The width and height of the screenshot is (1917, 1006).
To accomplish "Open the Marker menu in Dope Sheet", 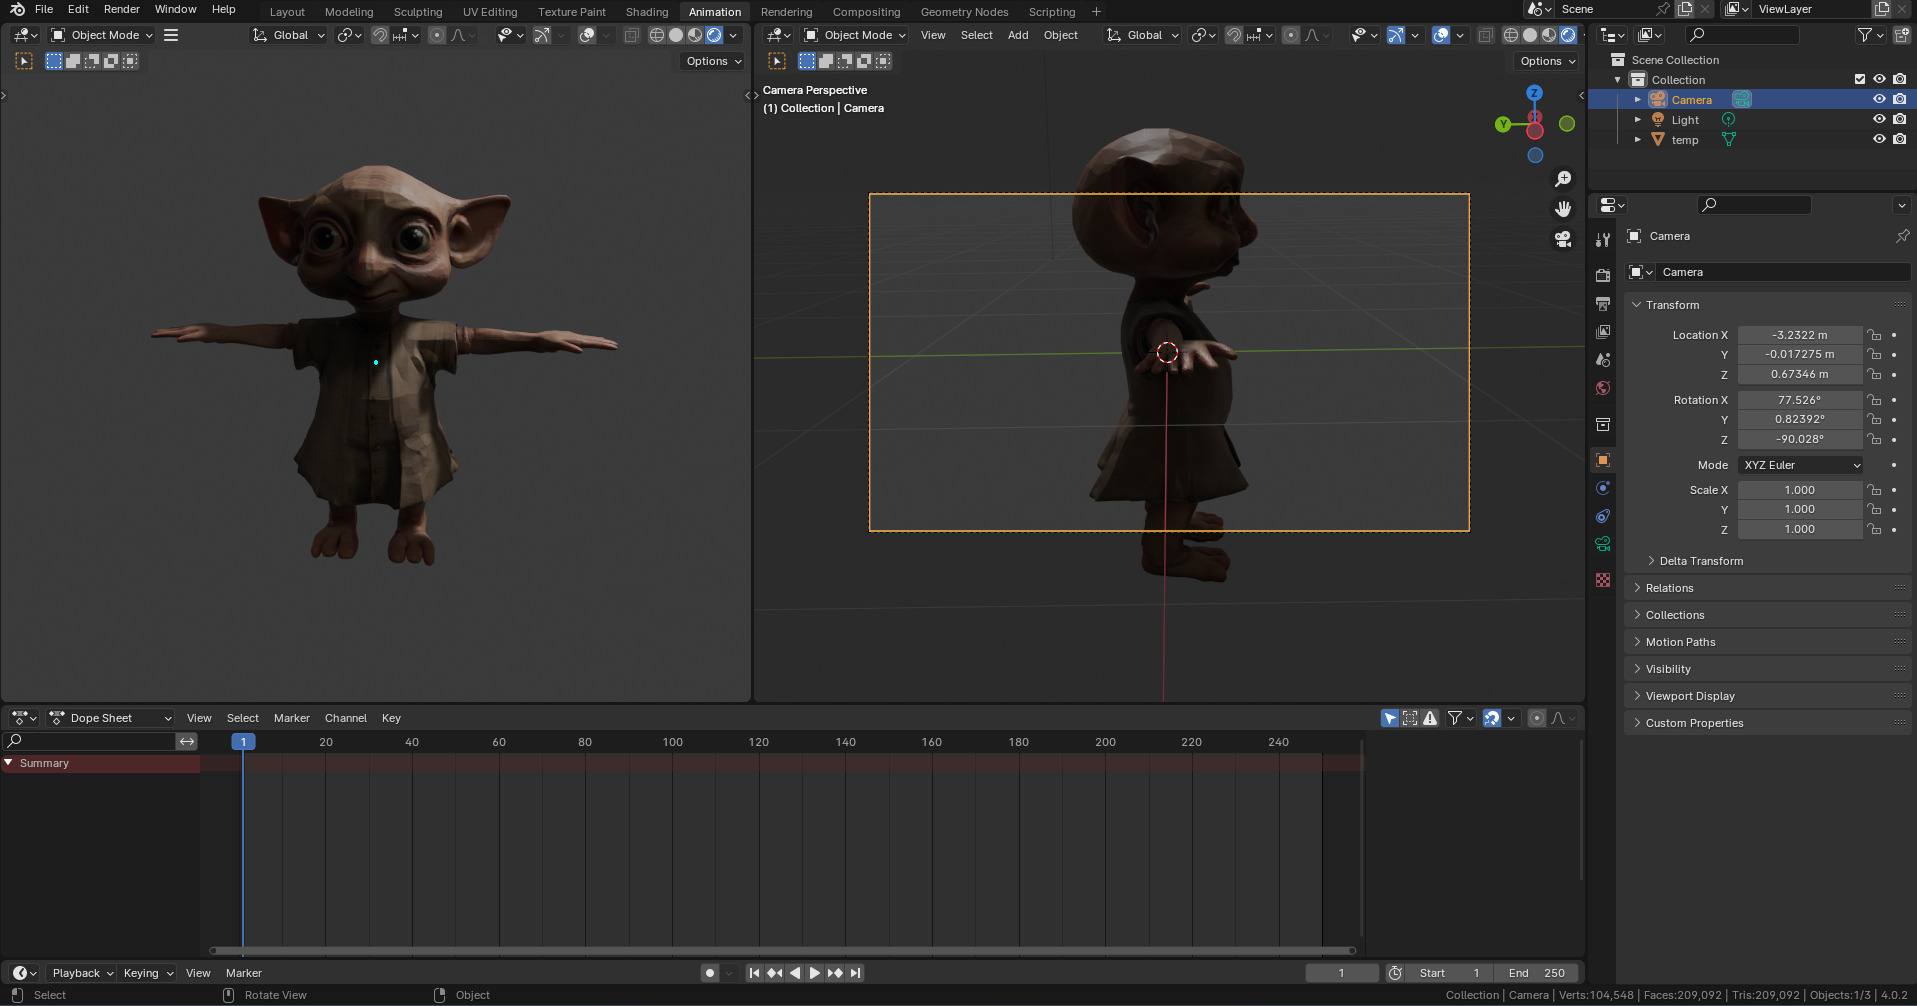I will (291, 718).
